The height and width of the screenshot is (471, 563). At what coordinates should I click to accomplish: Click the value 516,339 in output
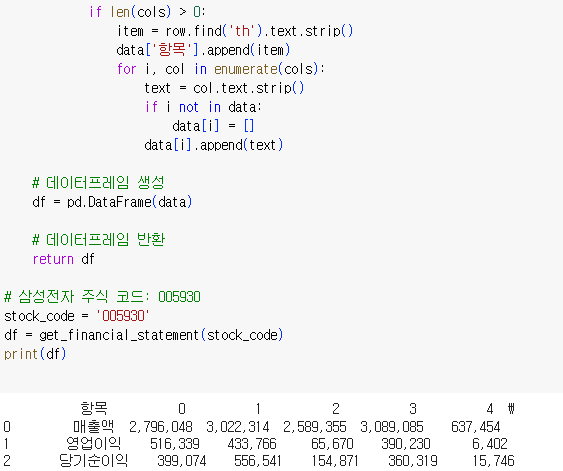coord(175,444)
